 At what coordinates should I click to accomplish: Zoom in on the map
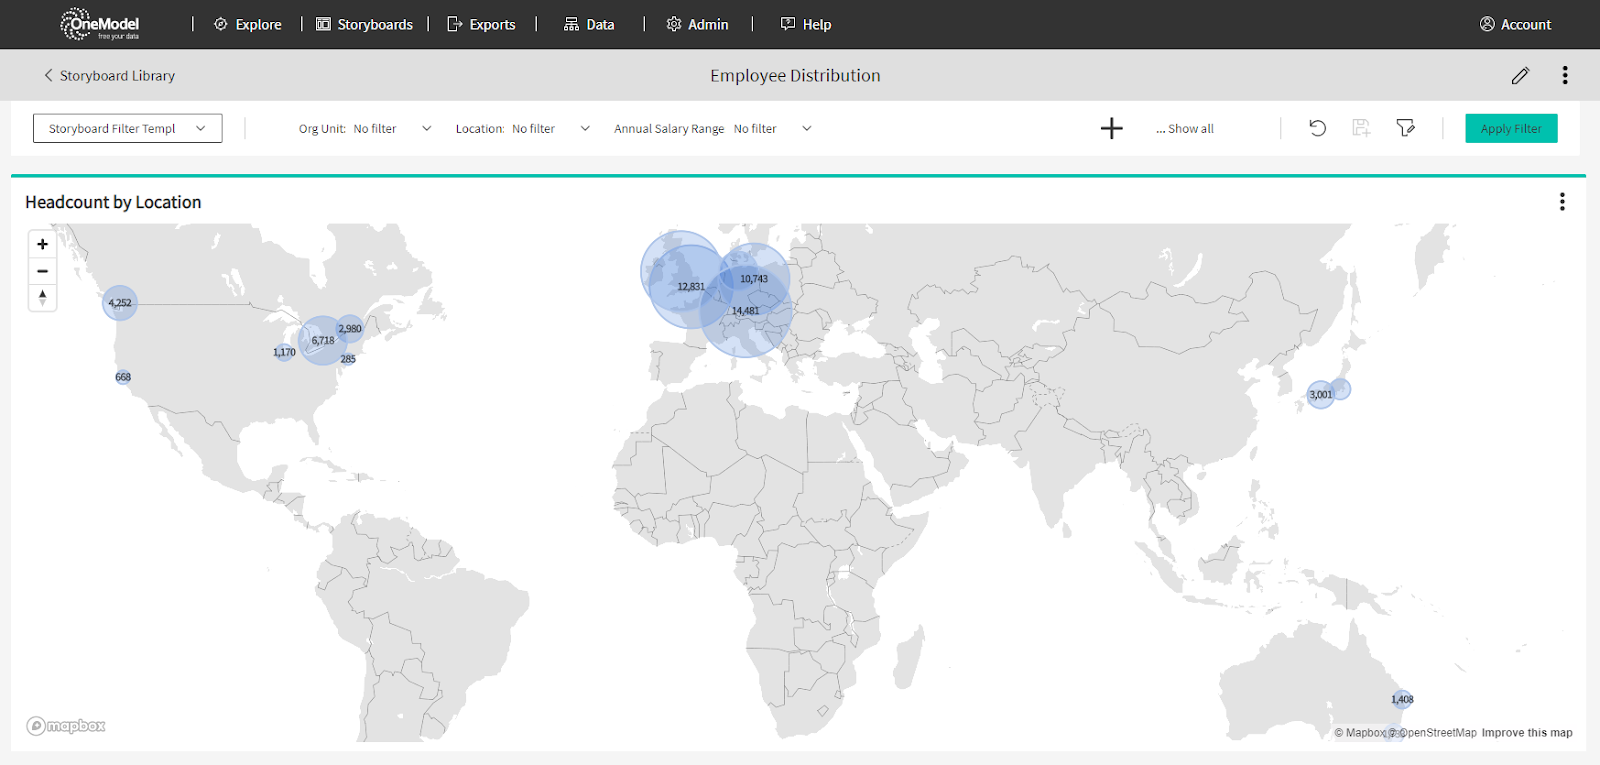(42, 244)
